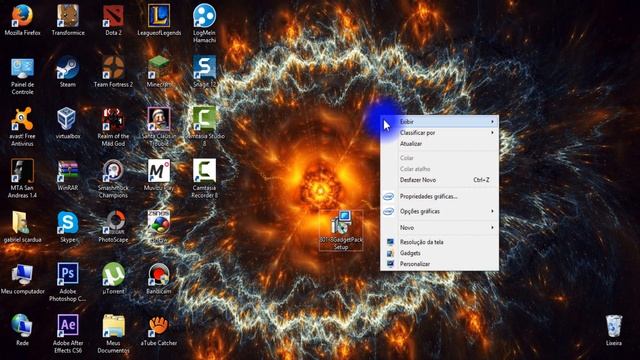Select the LogMeIn Hamachi icon
This screenshot has width=640, height=360.
pos(204,16)
